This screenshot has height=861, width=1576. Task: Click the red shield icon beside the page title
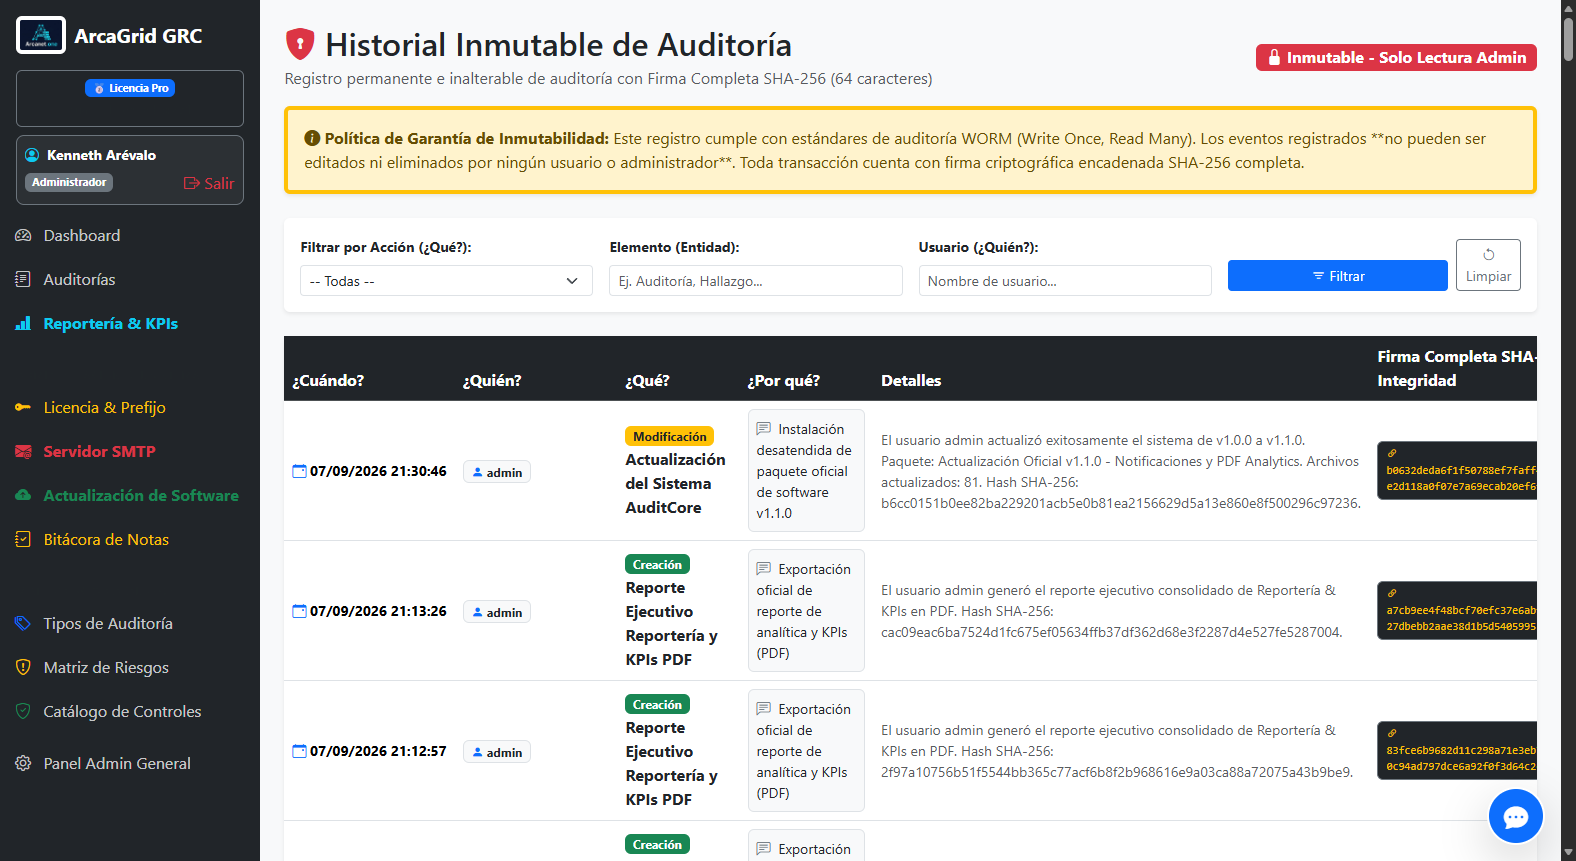(300, 45)
